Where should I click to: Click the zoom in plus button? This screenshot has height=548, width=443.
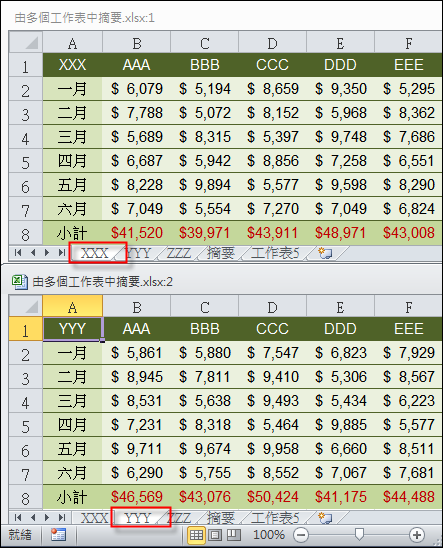tap(416, 535)
